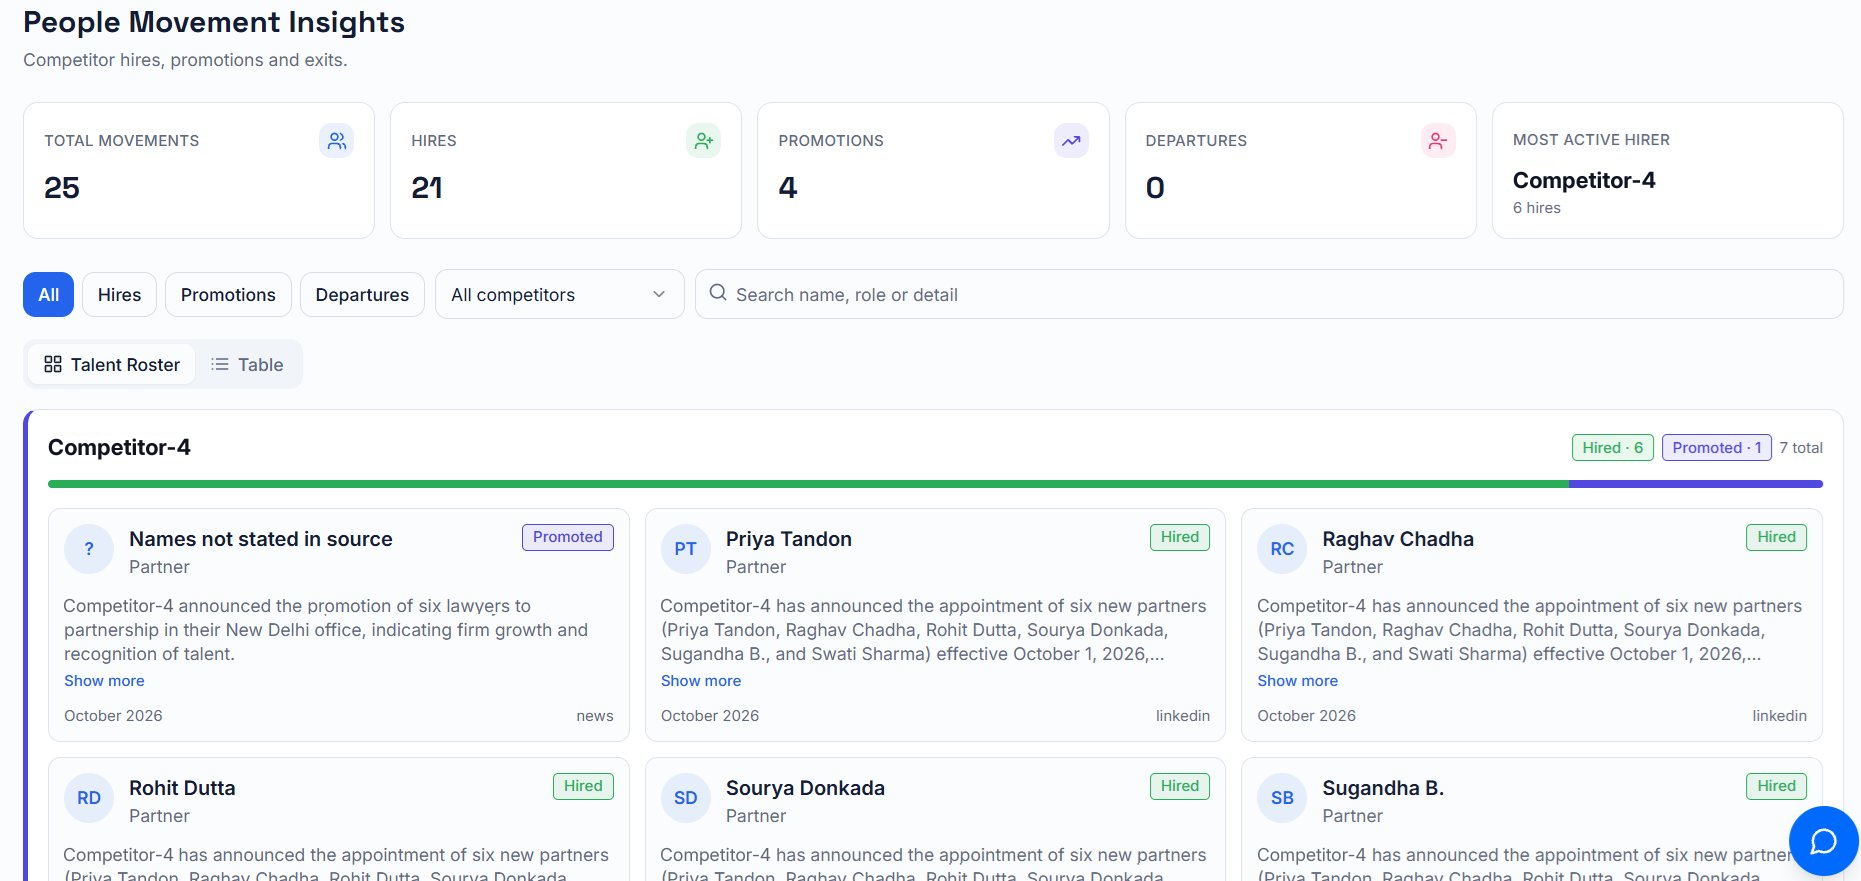This screenshot has width=1861, height=881.
Task: Click the Competitor-4 section heading
Action: point(119,448)
